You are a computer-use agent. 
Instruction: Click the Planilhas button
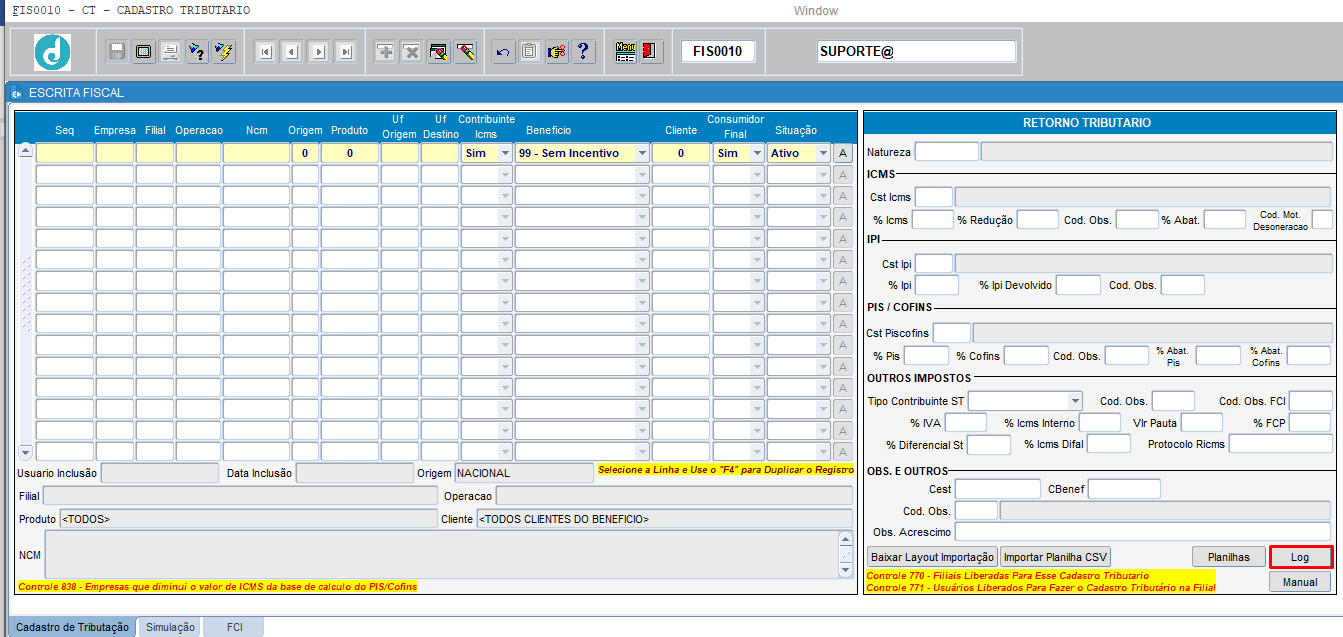tap(1229, 557)
